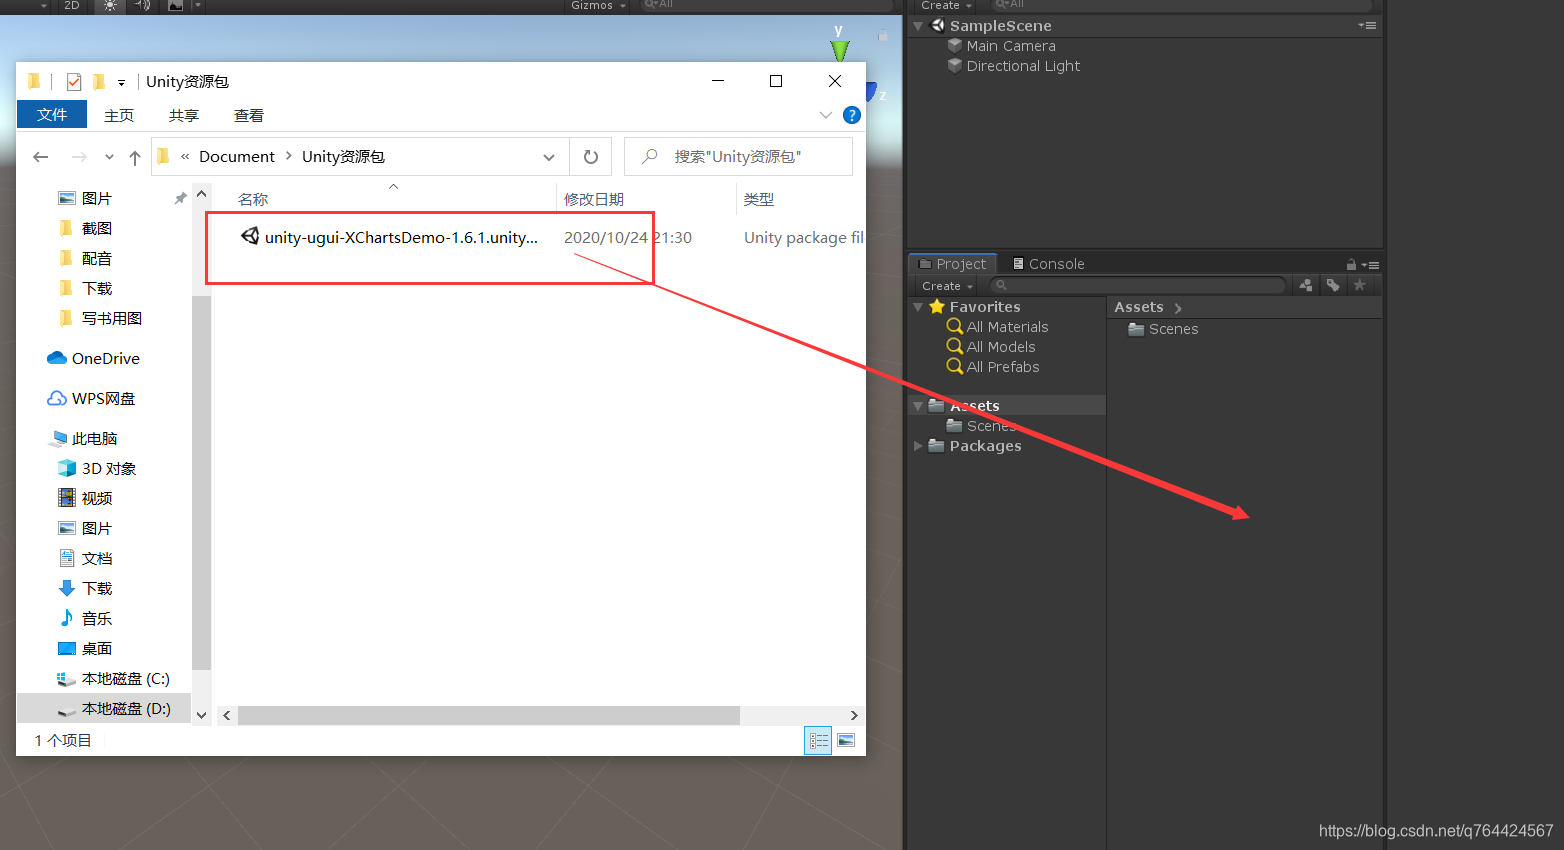Collapse the SampleScene hierarchy triangle
This screenshot has height=850, width=1564.
point(918,26)
